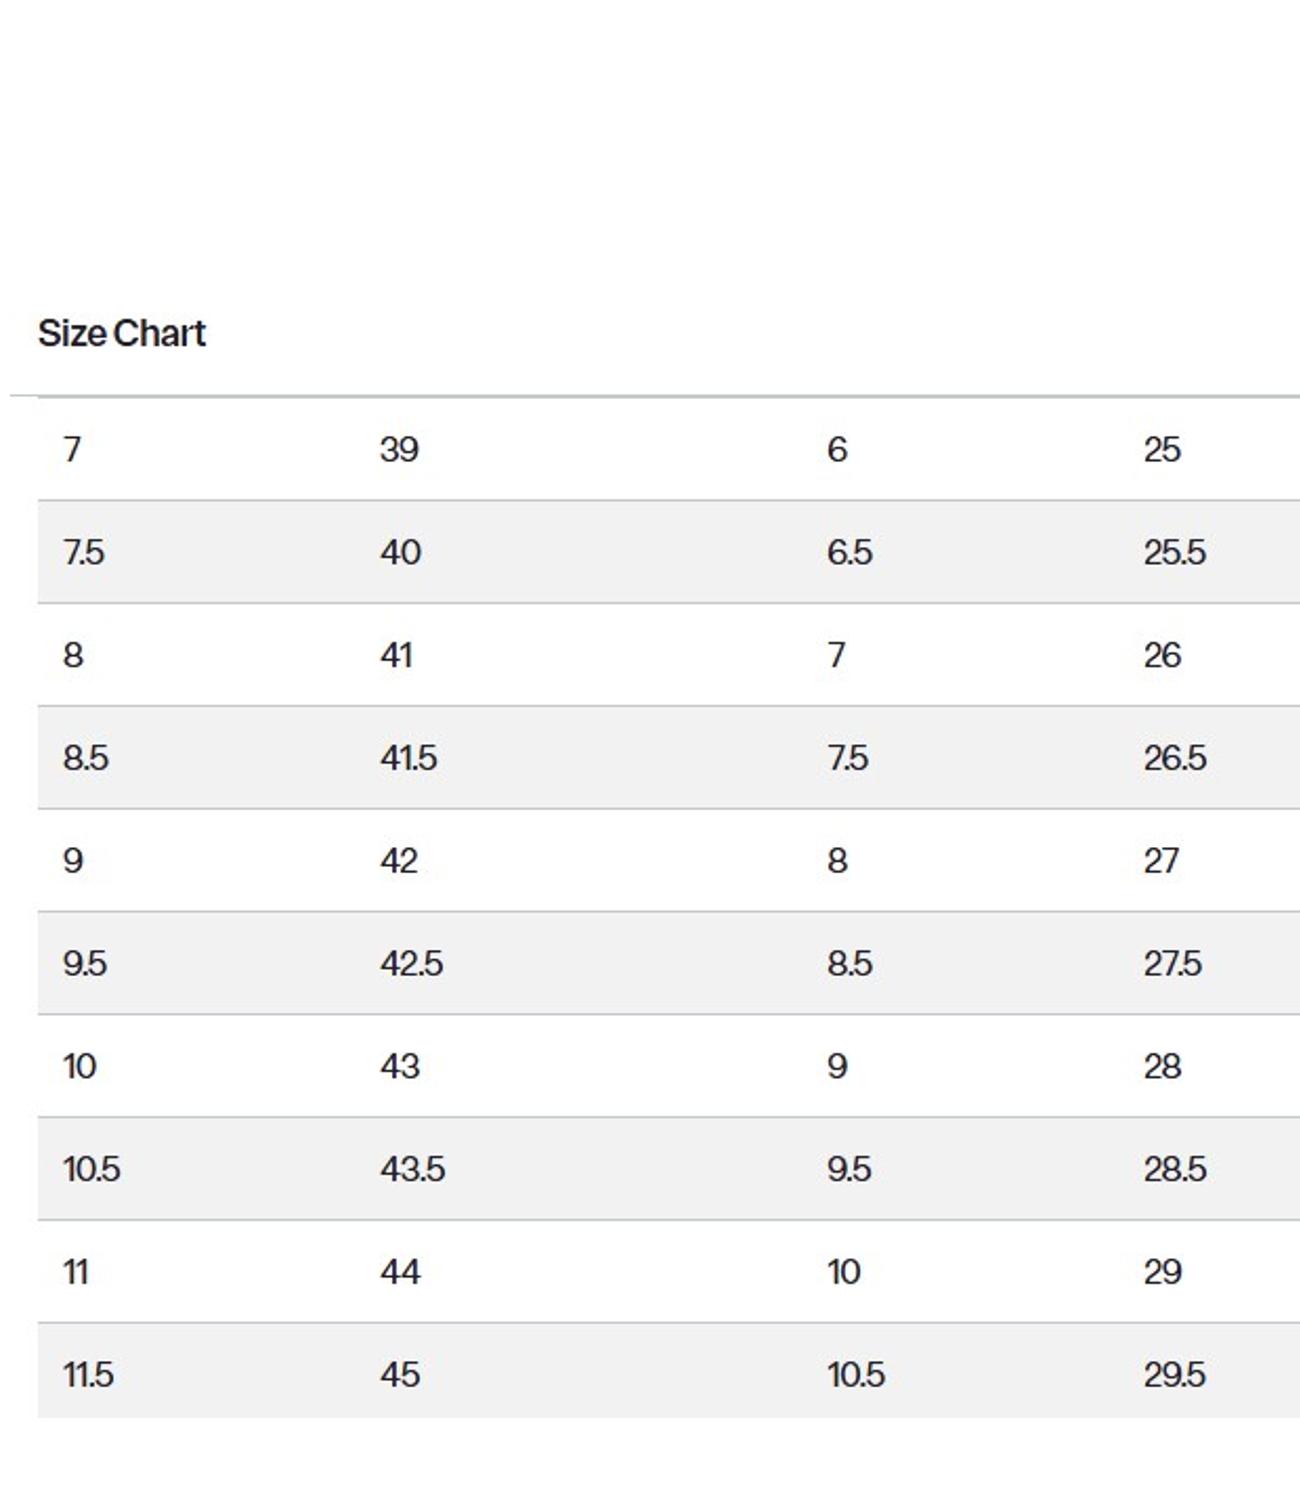Click the cell with value 26
The image size is (1300, 1500).
[x=1162, y=656]
